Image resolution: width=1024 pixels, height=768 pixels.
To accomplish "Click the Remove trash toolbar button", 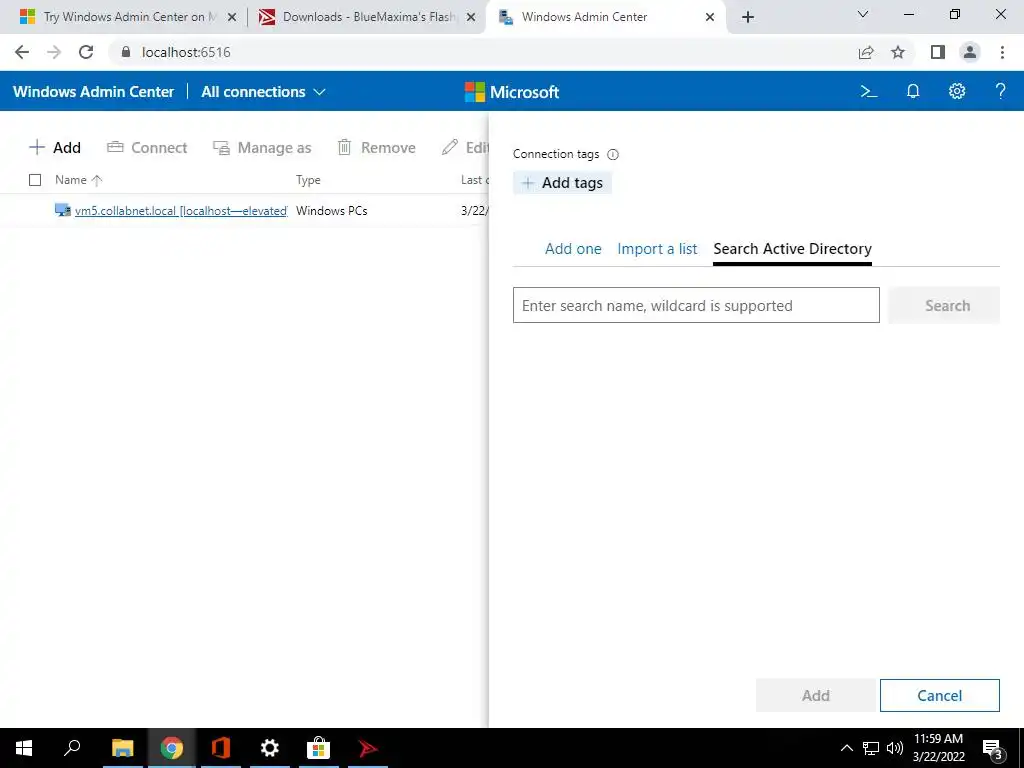I will point(376,148).
